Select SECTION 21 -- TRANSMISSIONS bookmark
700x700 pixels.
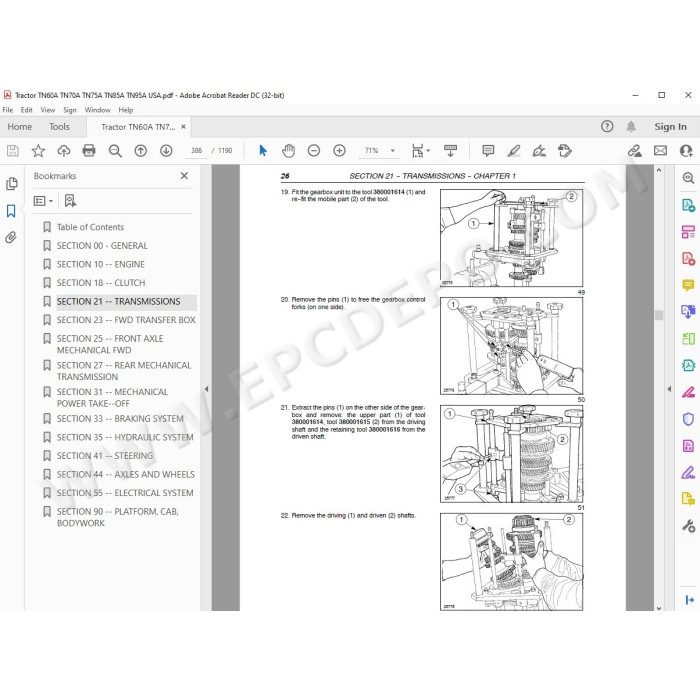pos(118,301)
